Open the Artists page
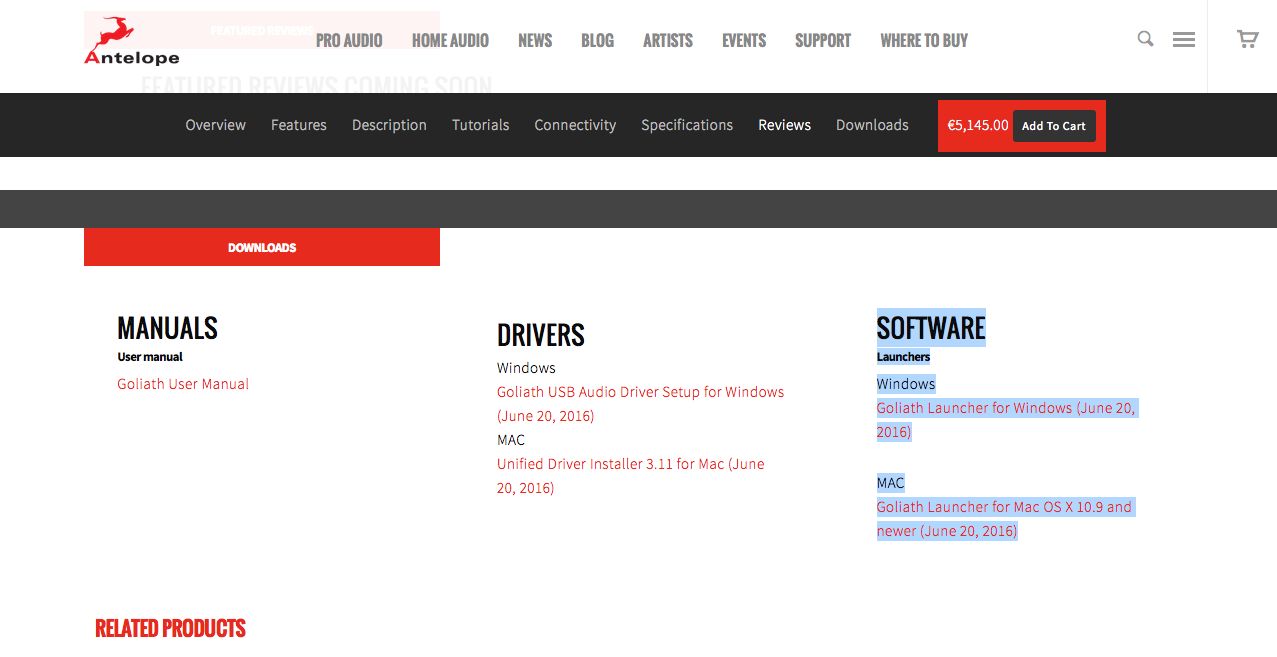 coord(668,41)
